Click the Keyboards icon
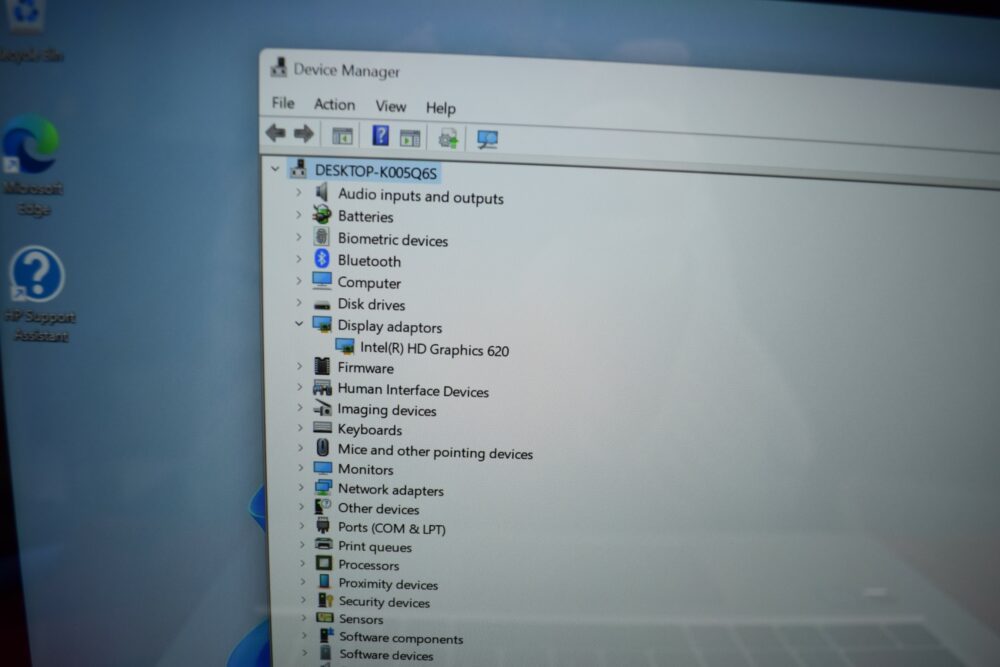 322,427
